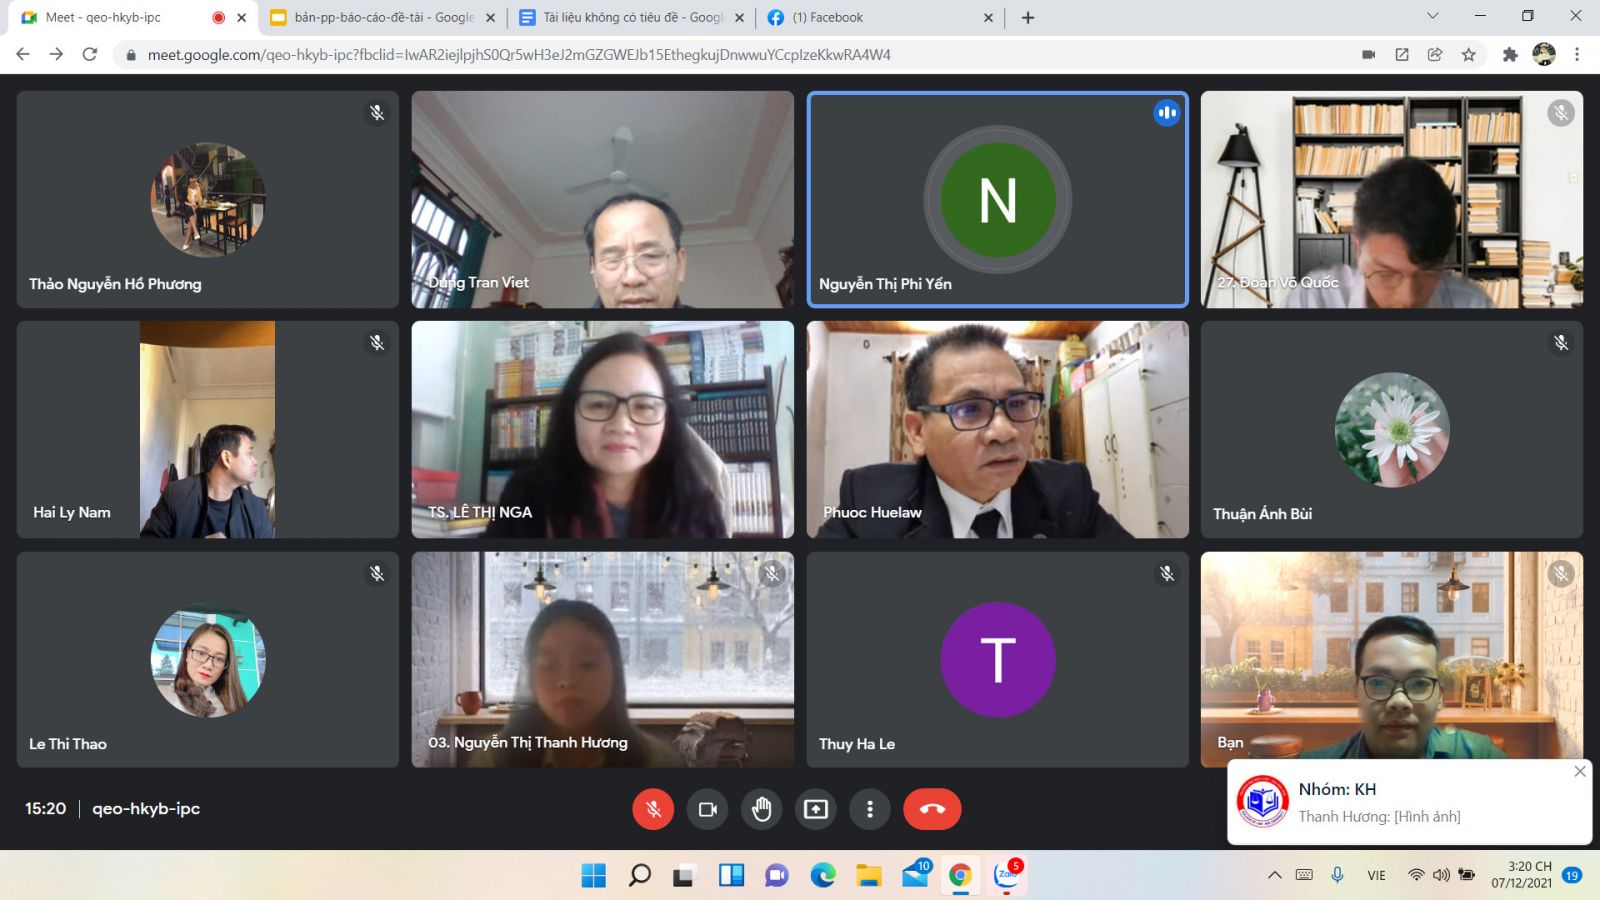This screenshot has width=1600, height=900.
Task: Open the Chrome extensions puzzle icon
Action: click(1510, 55)
